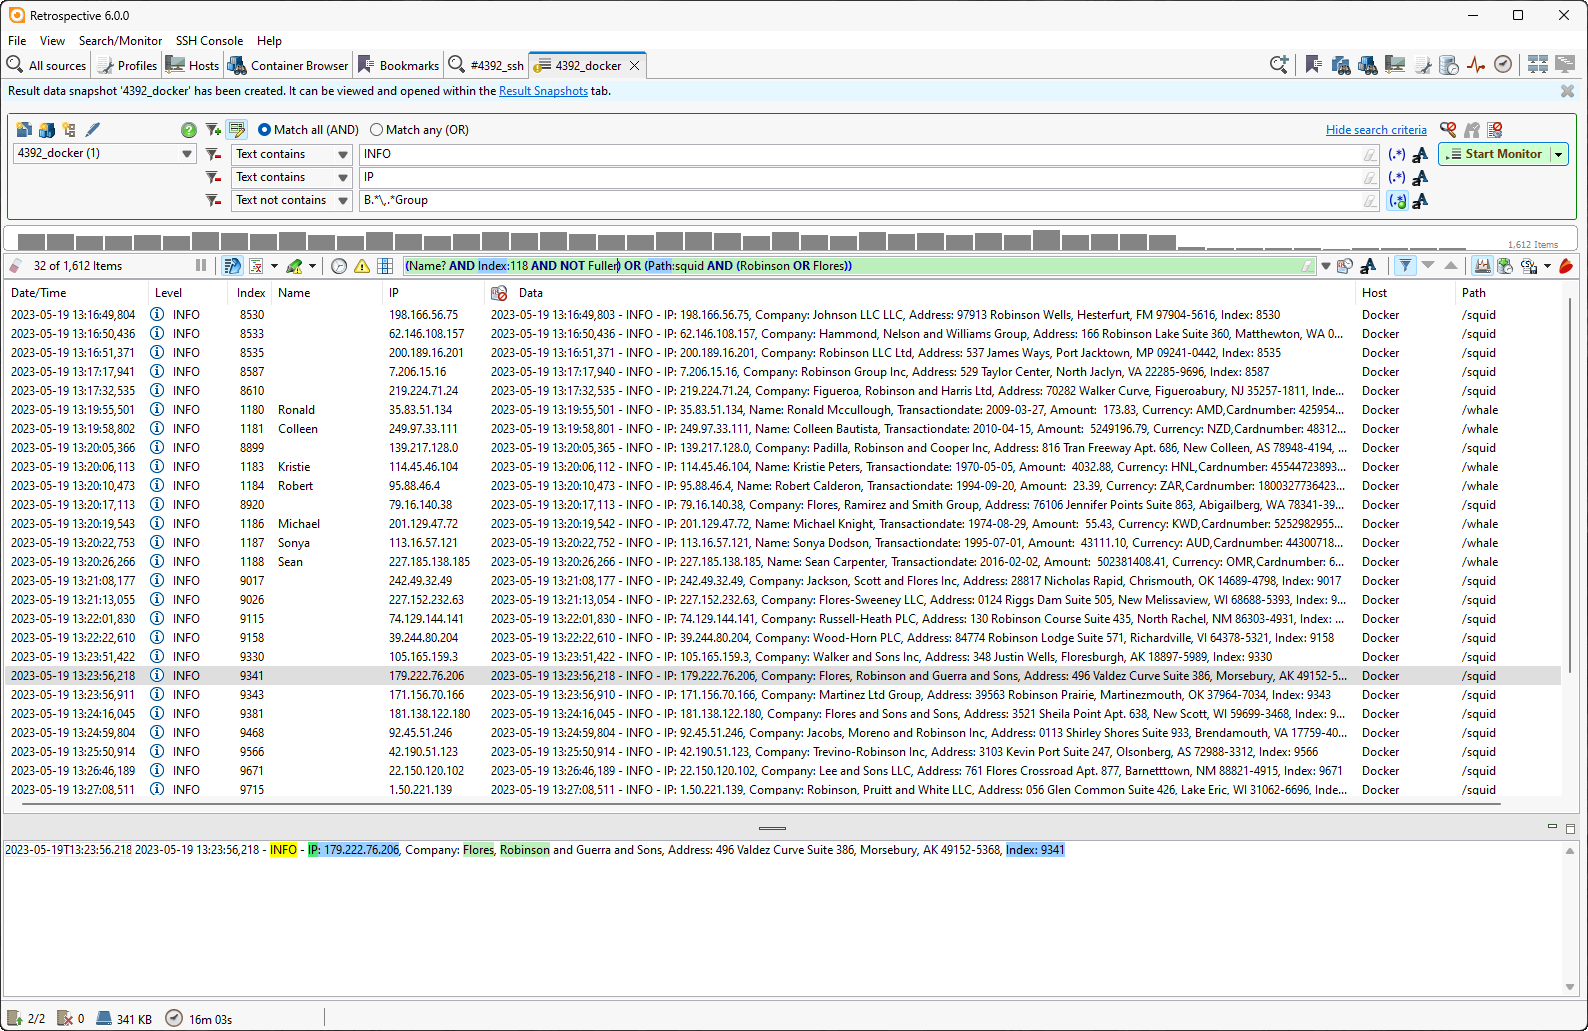
Task: Switch to the Container Browser tab
Action: coord(288,65)
